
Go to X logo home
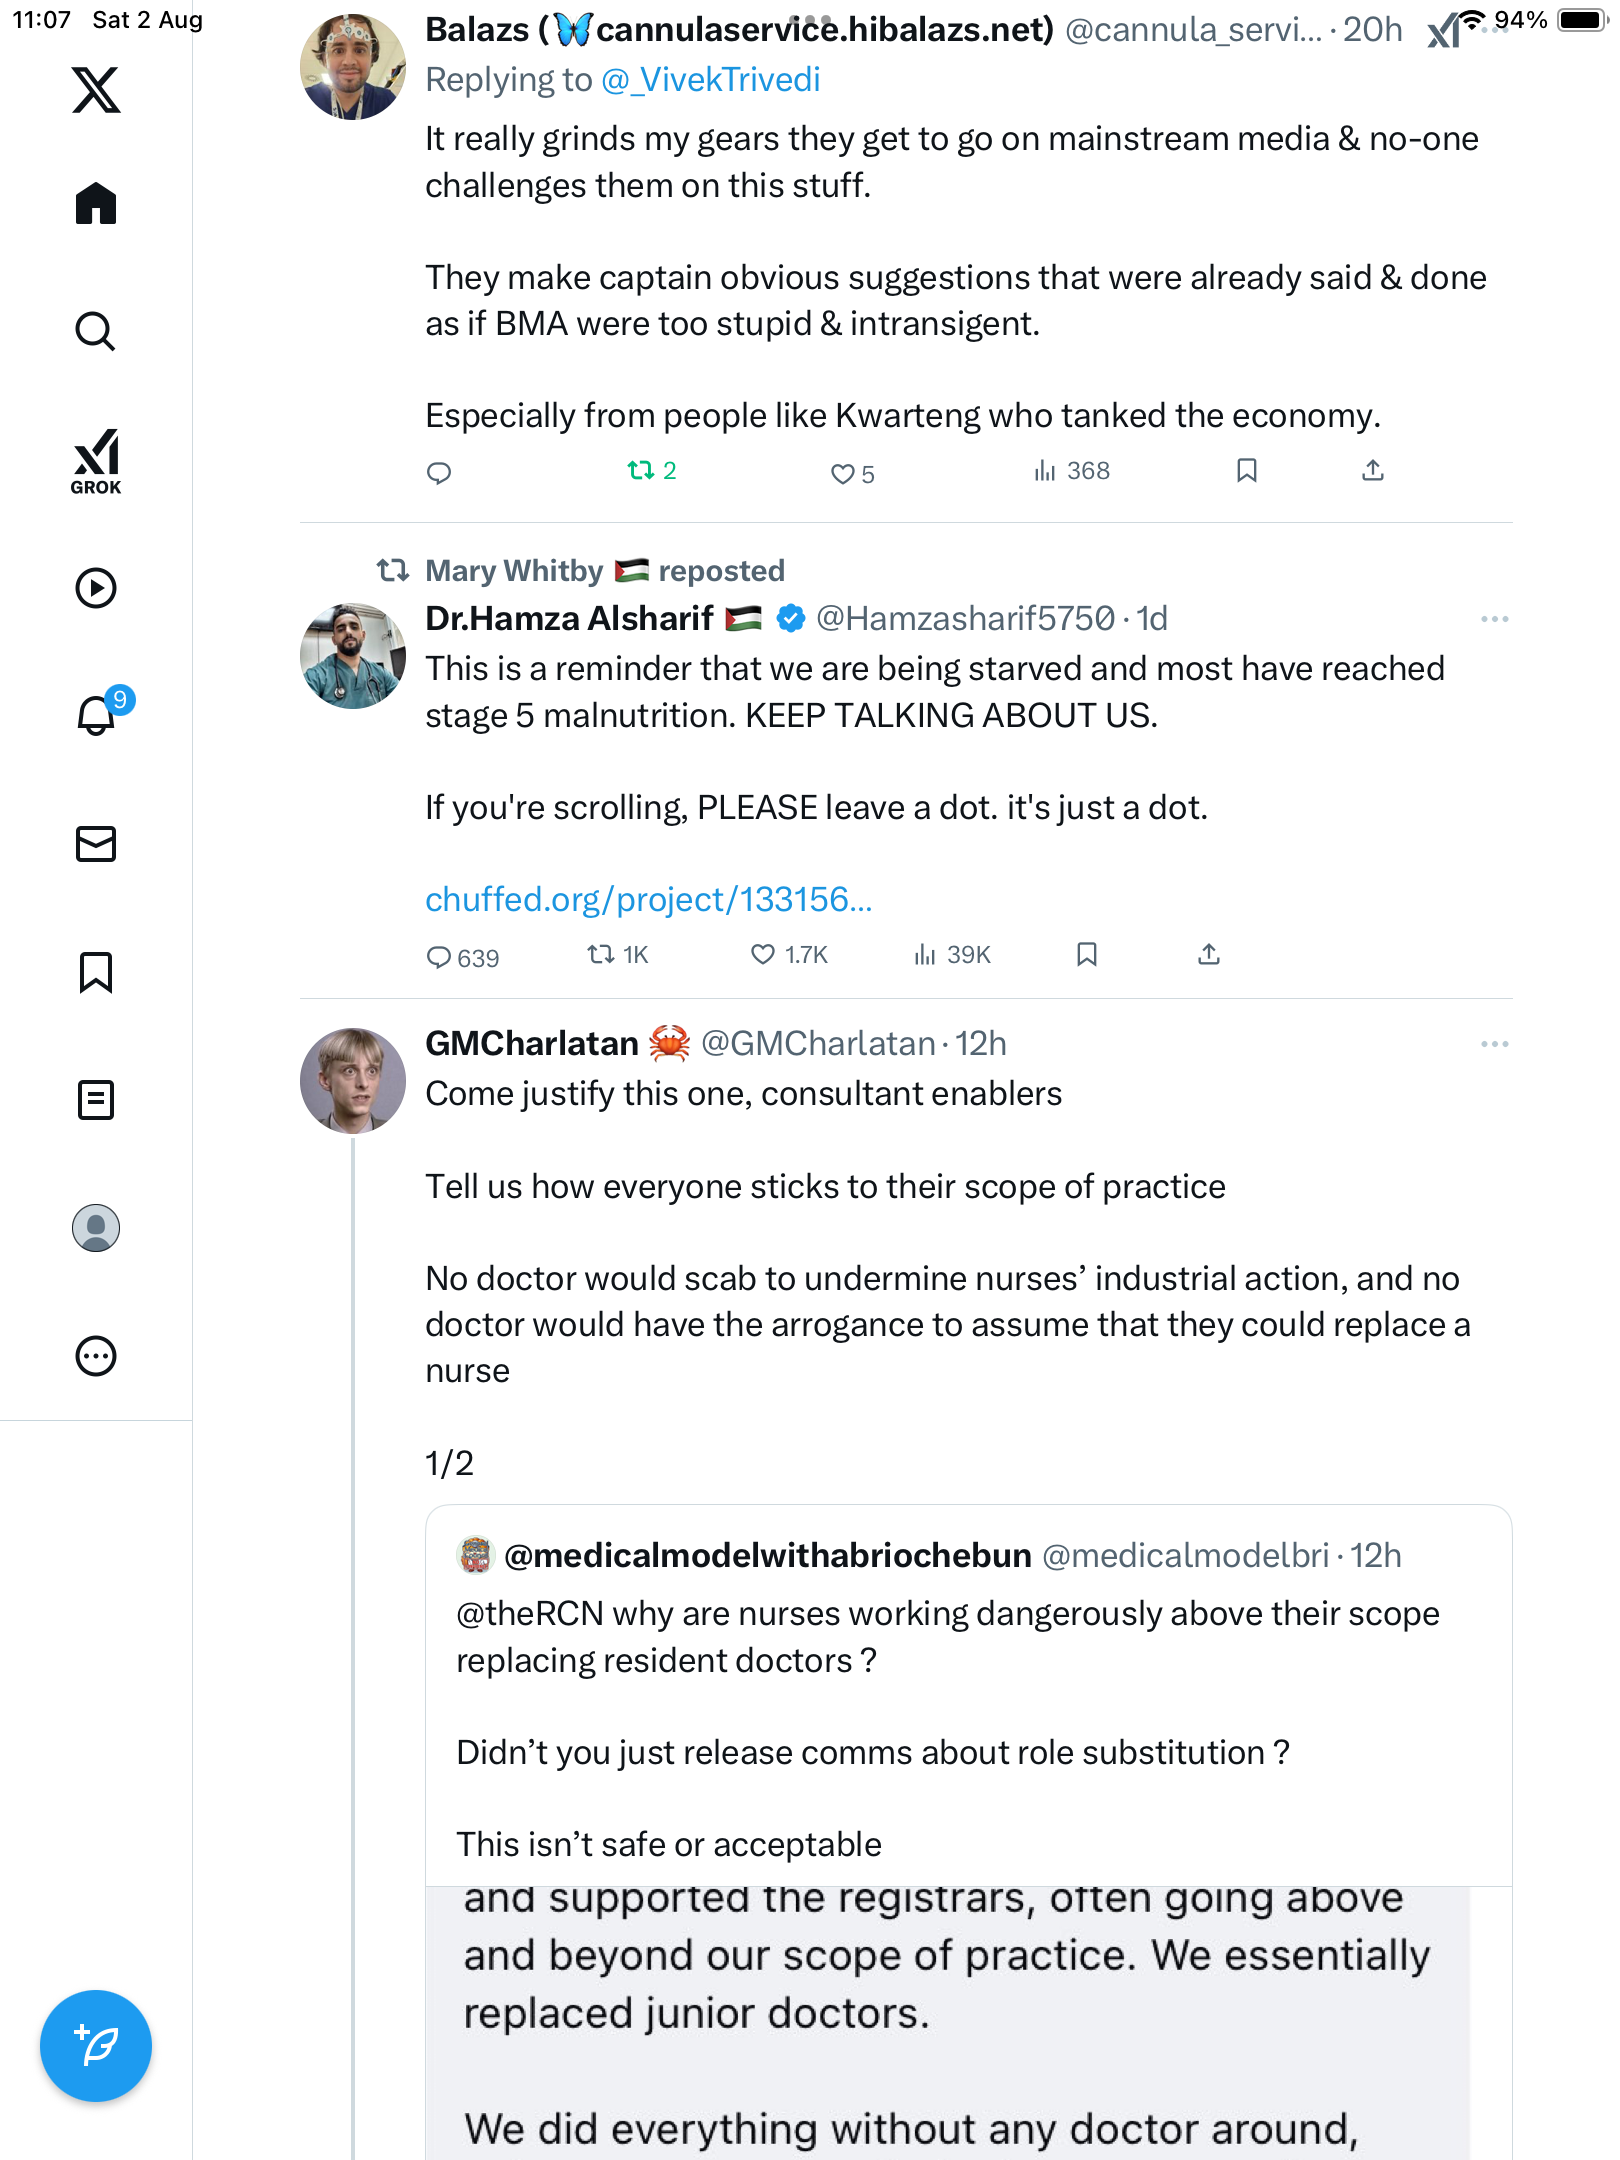pos(96,90)
